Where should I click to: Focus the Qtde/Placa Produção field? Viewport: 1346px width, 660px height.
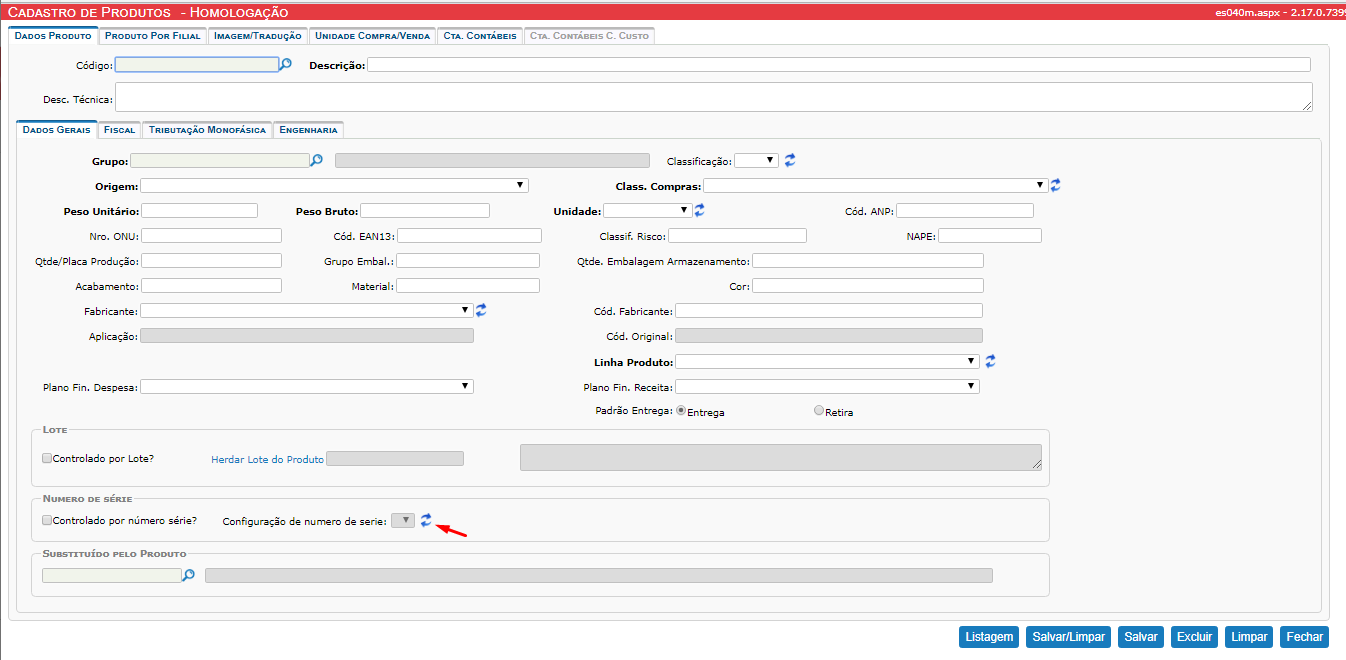pos(211,260)
